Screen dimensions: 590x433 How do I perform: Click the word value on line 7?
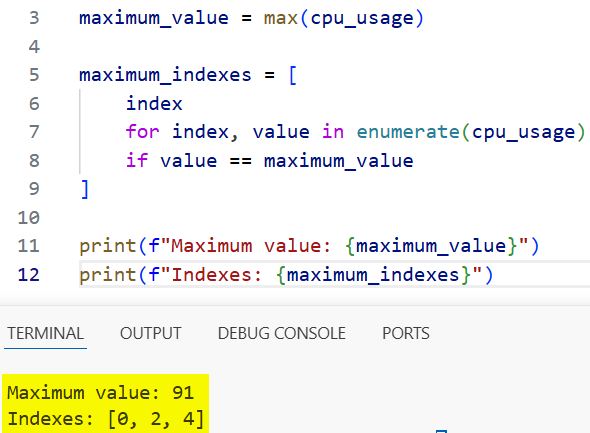click(281, 132)
